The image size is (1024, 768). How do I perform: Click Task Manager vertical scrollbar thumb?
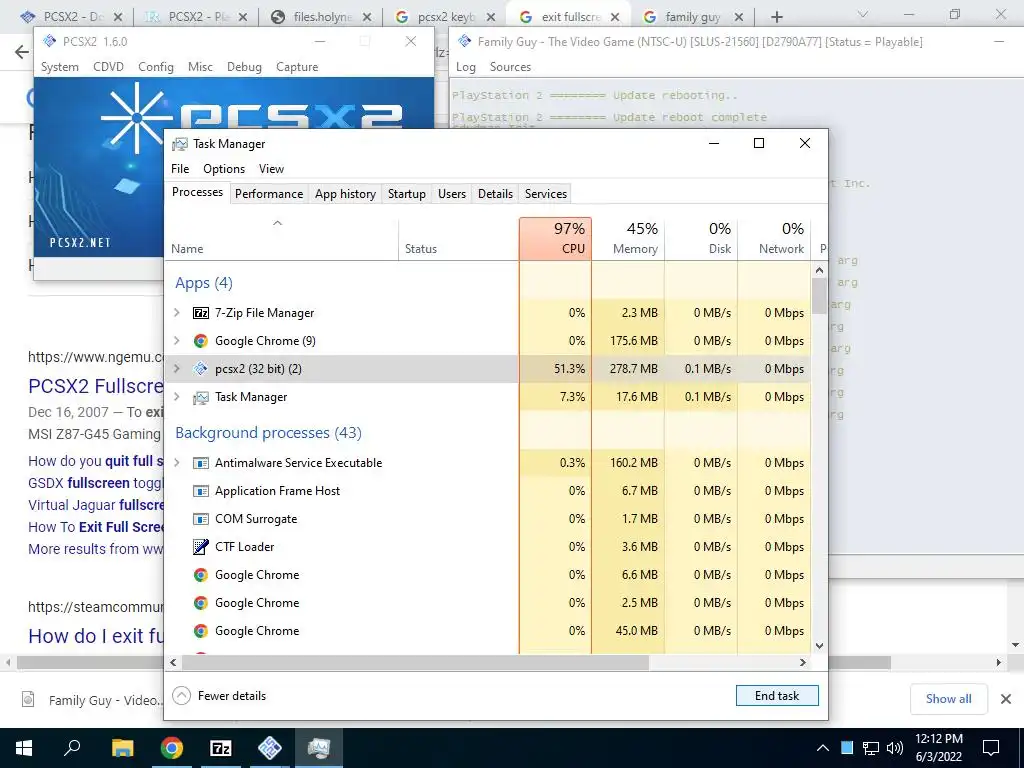[820, 295]
